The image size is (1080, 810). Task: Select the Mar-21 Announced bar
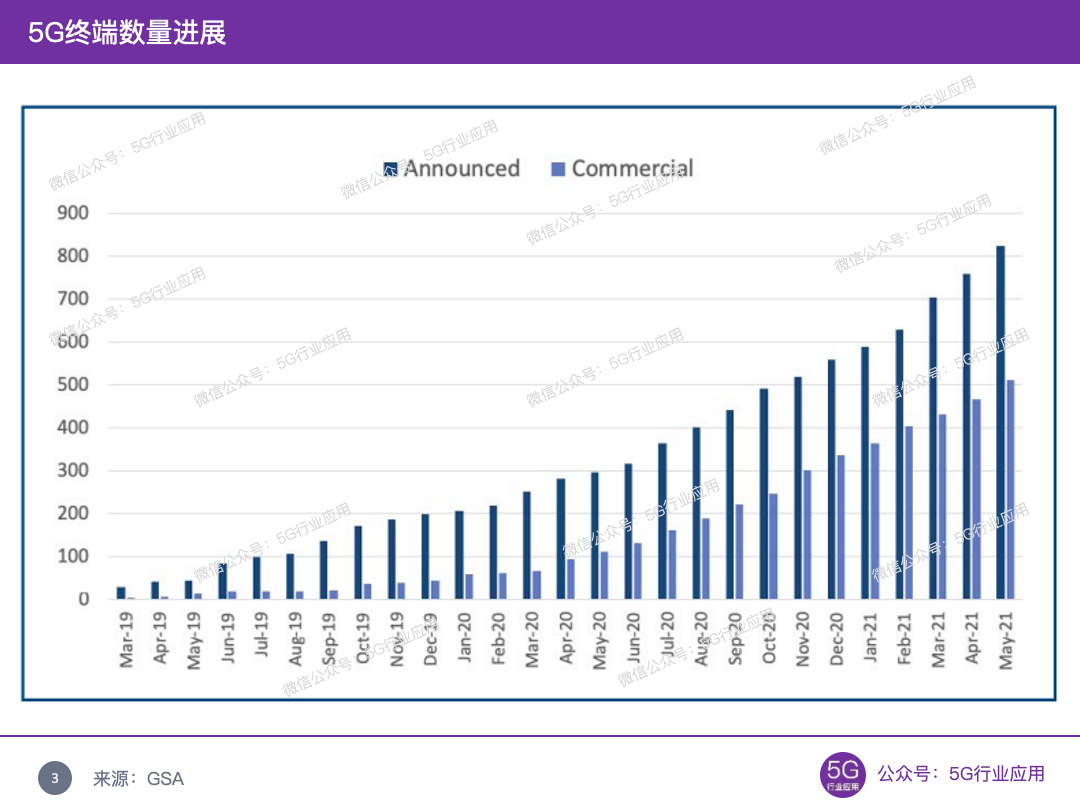click(x=933, y=448)
